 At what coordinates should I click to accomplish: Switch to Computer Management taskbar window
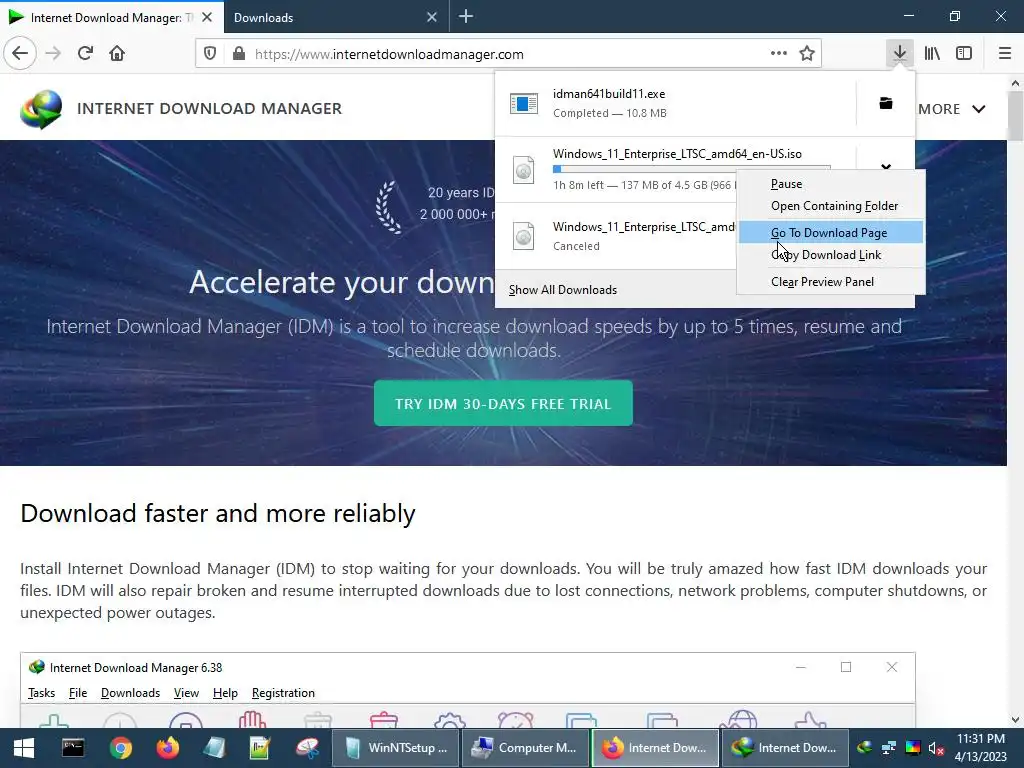(x=525, y=748)
